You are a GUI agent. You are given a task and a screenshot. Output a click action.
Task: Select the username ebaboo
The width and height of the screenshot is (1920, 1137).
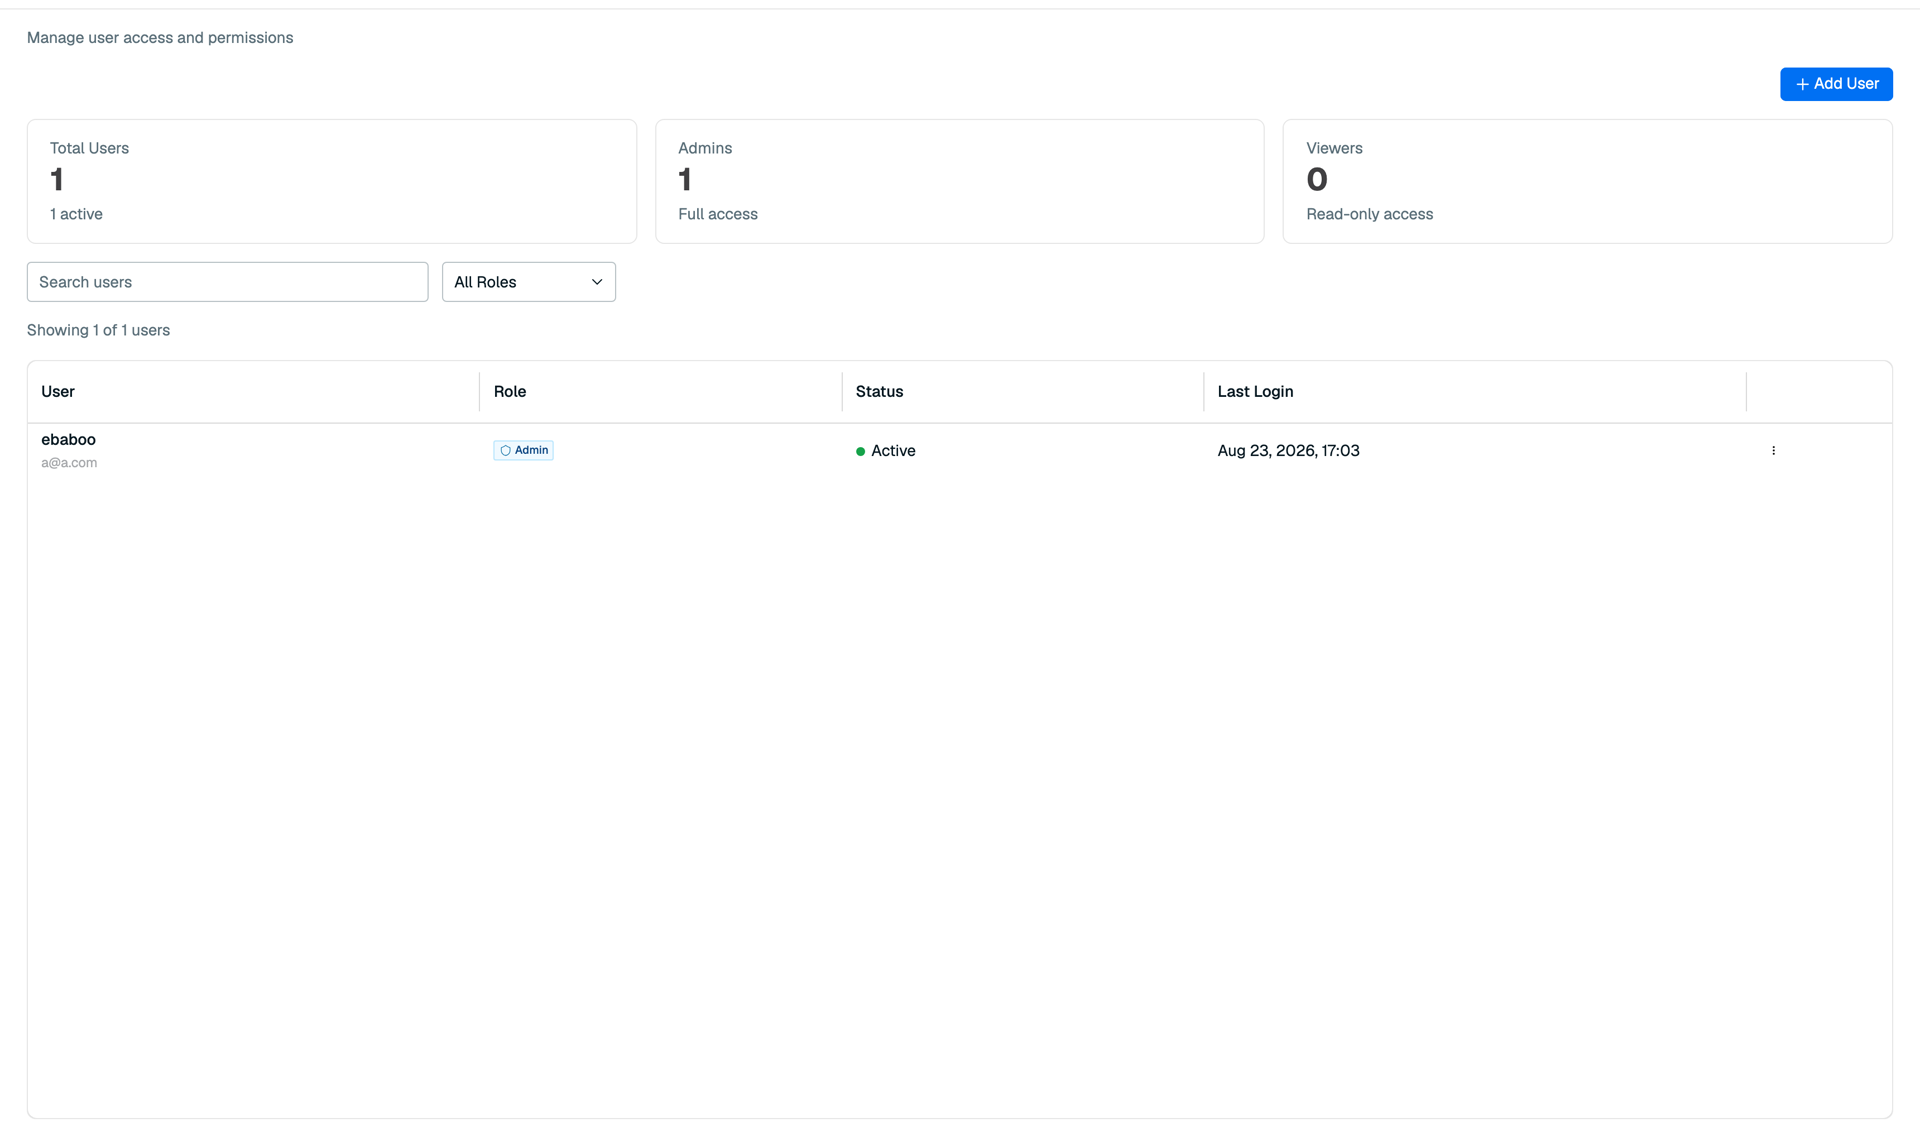coord(68,440)
